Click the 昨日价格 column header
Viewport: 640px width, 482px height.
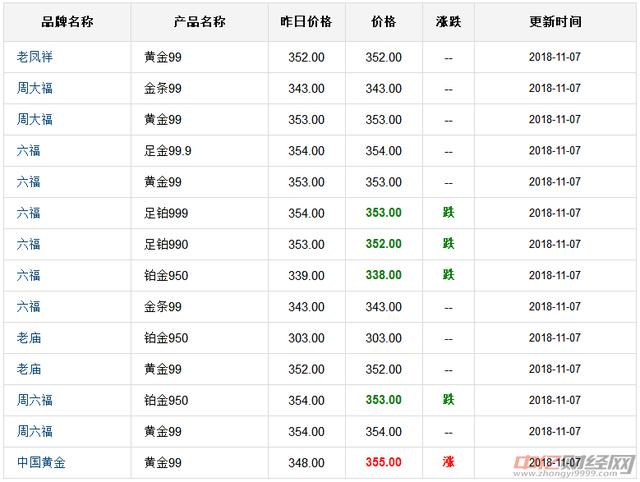307,22
